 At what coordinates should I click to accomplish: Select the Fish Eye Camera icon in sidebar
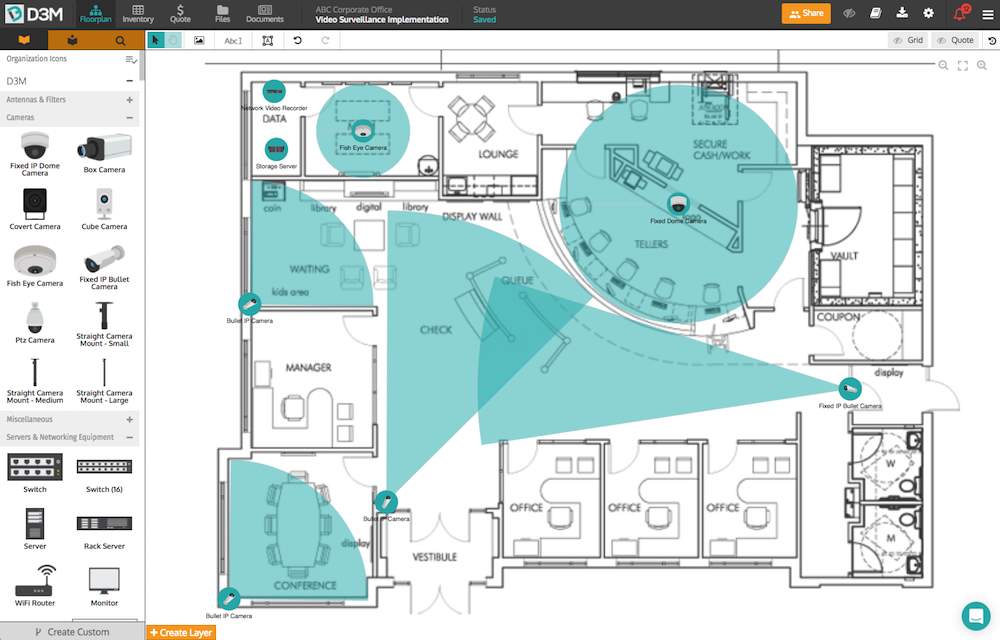[x=35, y=261]
